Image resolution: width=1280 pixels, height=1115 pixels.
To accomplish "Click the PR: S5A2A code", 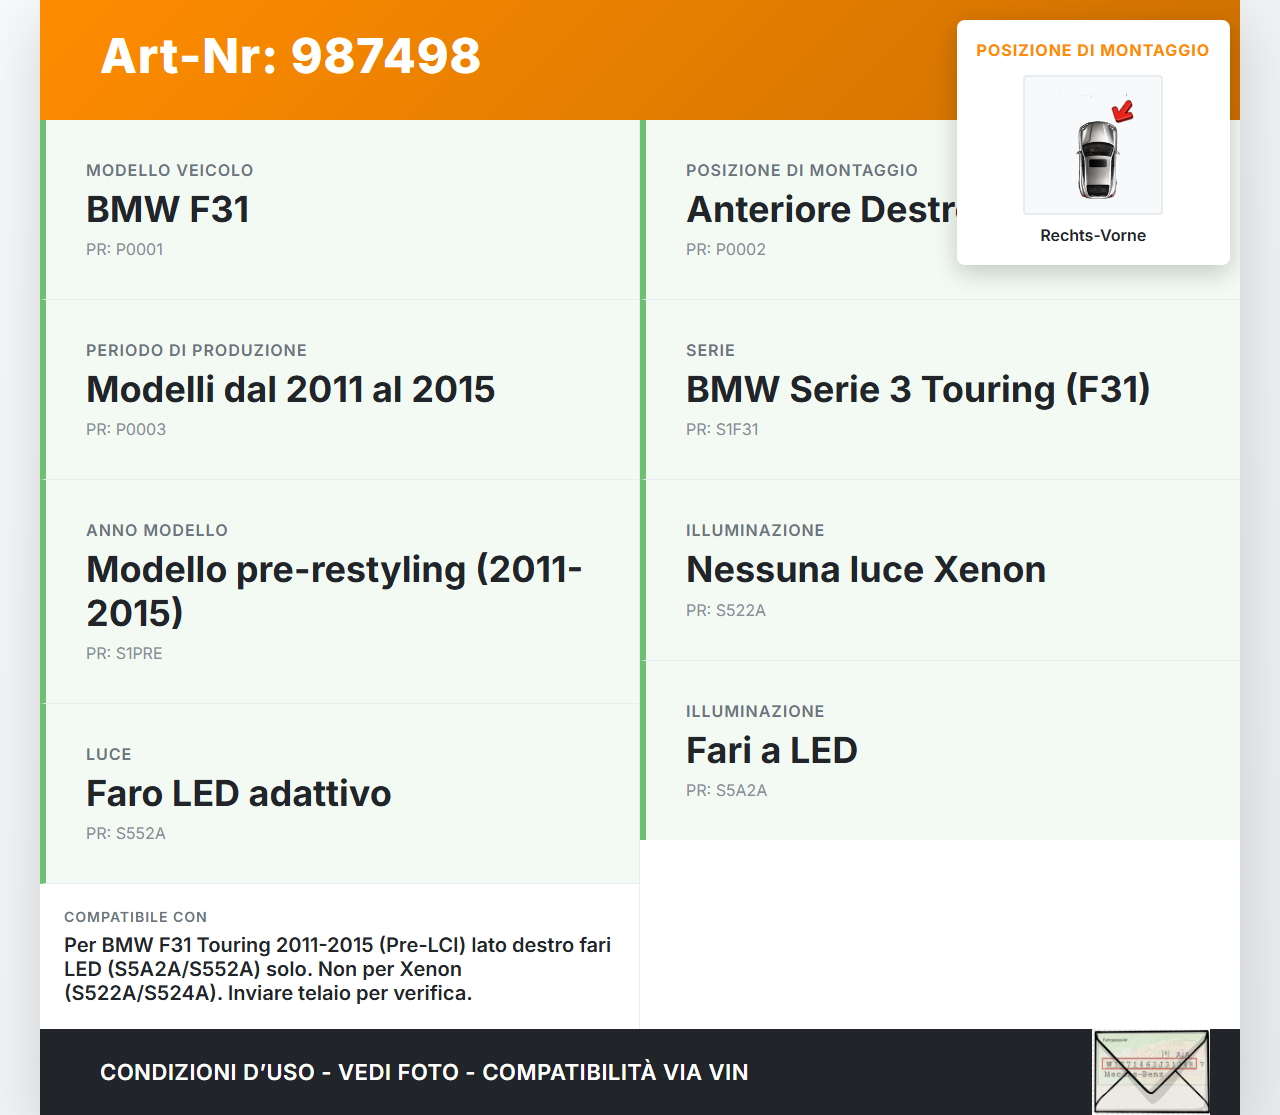I will (x=727, y=790).
